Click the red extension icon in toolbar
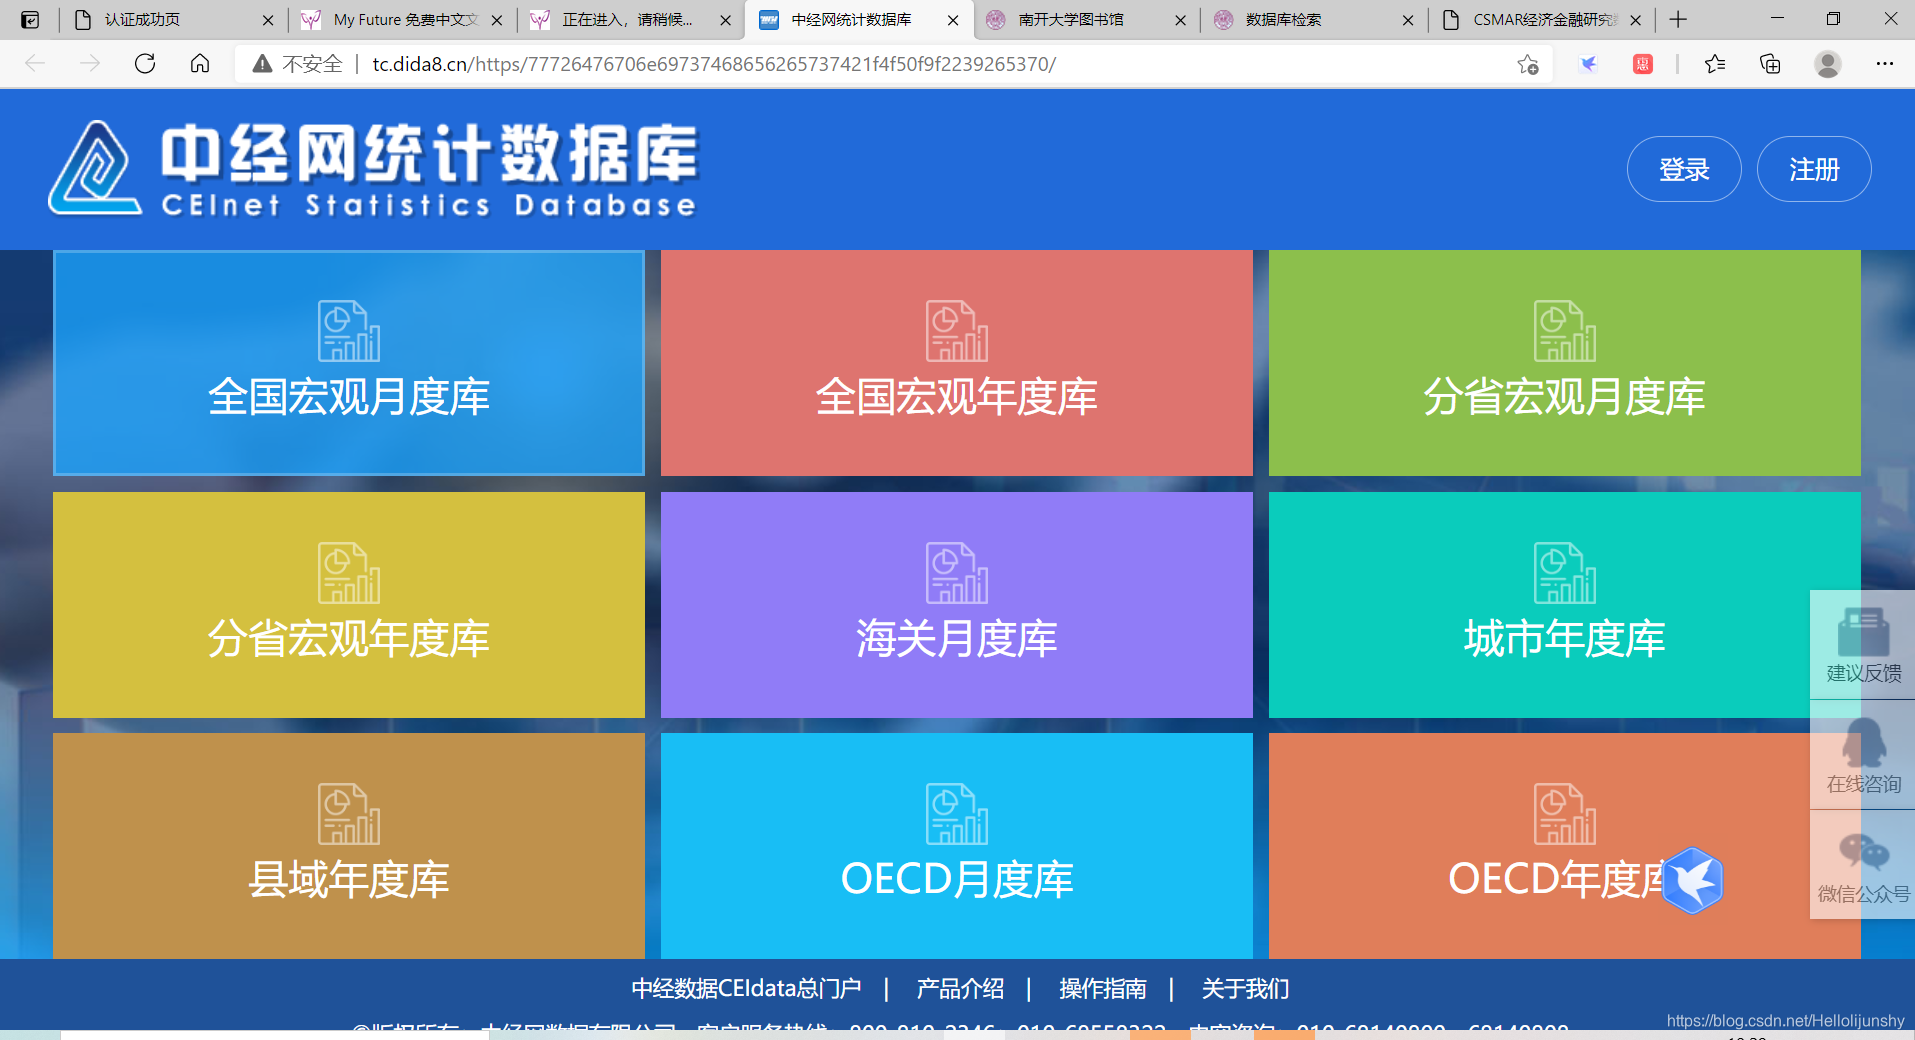 tap(1643, 64)
